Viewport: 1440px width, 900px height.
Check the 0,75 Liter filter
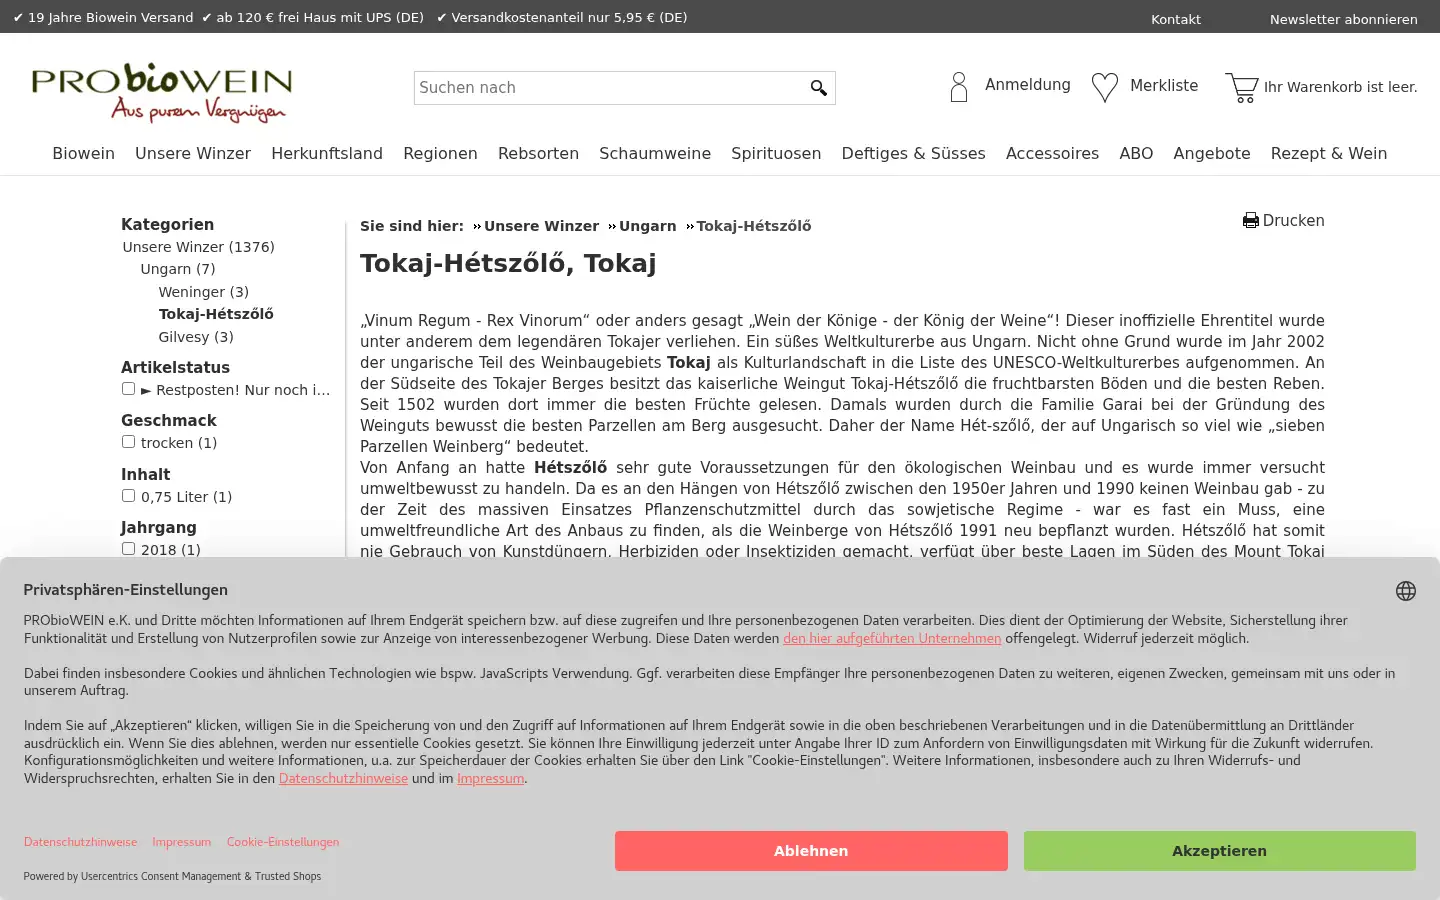(x=128, y=496)
